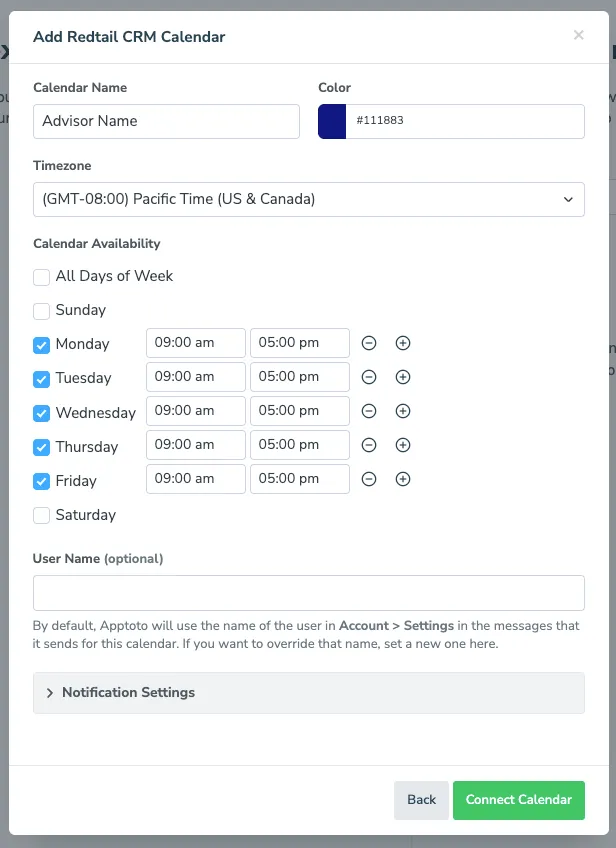Disable Thursday availability checkbox

42,448
